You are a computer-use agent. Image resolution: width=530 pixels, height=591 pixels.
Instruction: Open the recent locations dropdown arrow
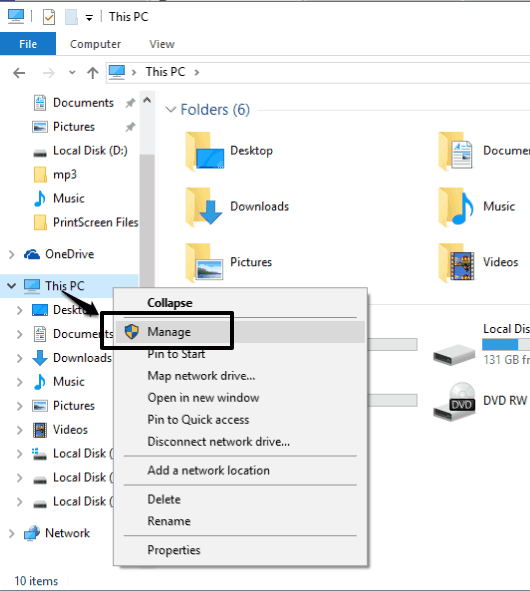72,72
